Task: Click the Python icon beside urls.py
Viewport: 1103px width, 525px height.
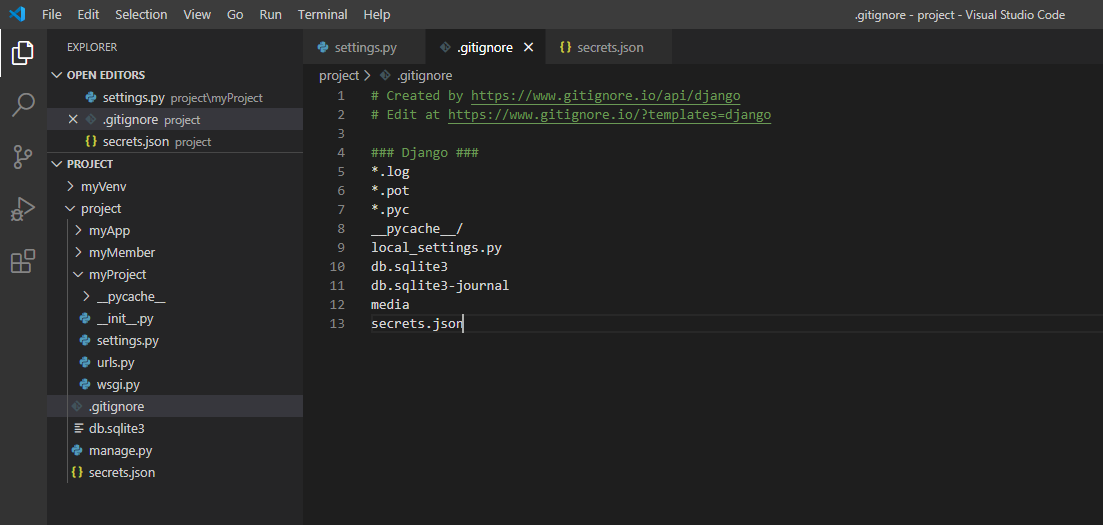Action: point(85,362)
